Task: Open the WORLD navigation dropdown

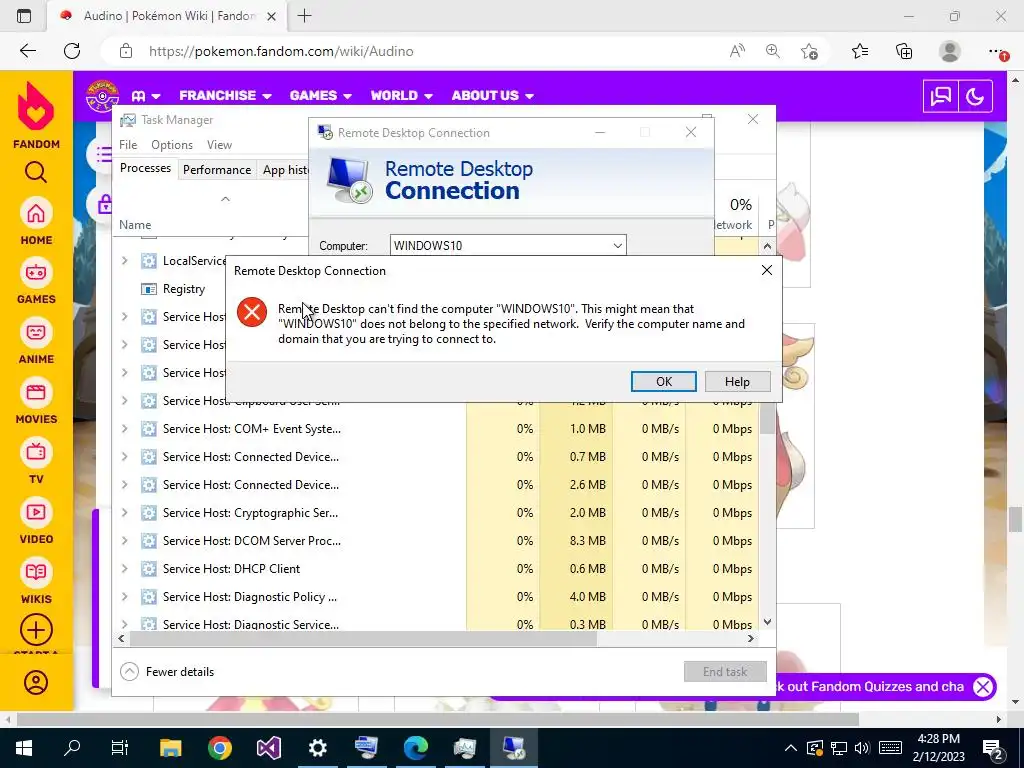Action: 402,95
